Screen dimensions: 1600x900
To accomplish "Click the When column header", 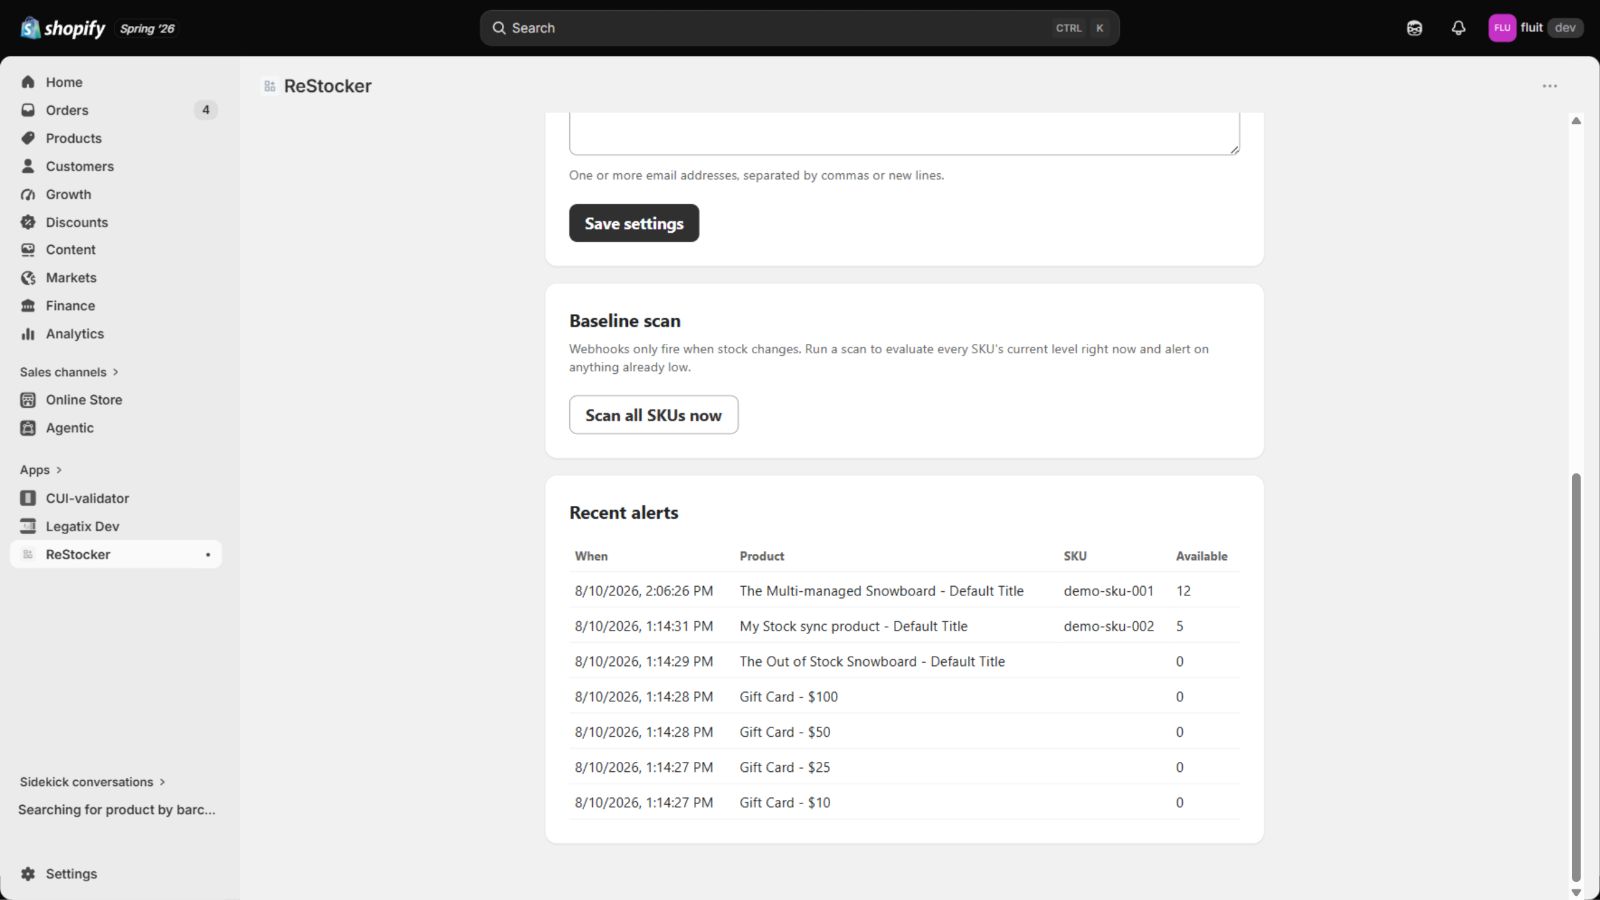I will pyautogui.click(x=591, y=556).
